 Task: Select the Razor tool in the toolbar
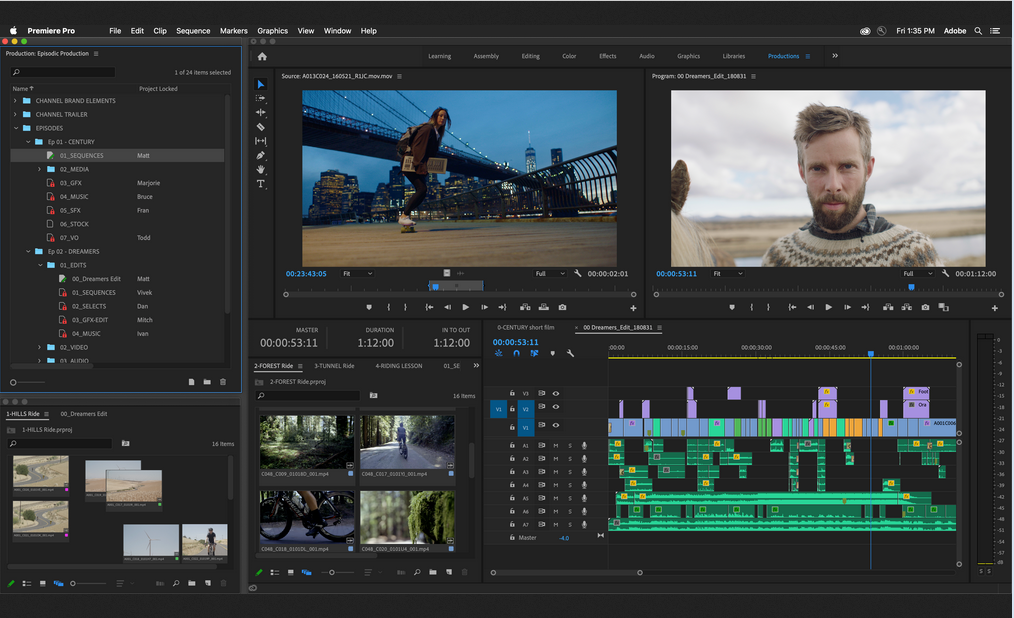261,127
